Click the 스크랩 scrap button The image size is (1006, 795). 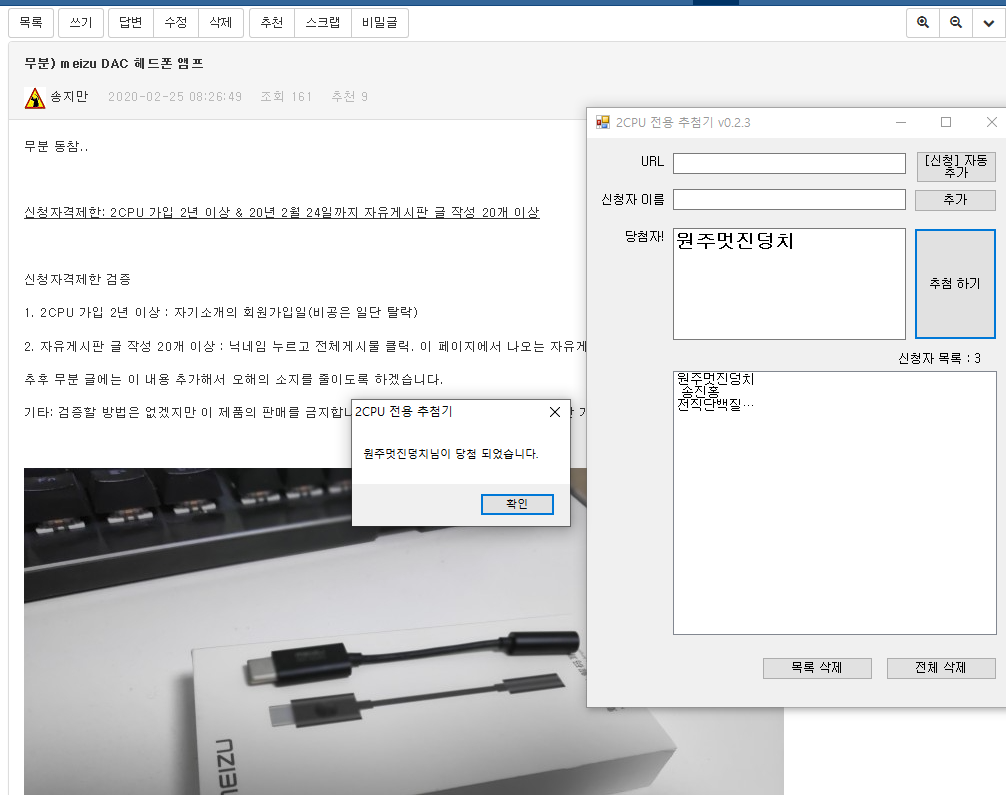click(323, 22)
